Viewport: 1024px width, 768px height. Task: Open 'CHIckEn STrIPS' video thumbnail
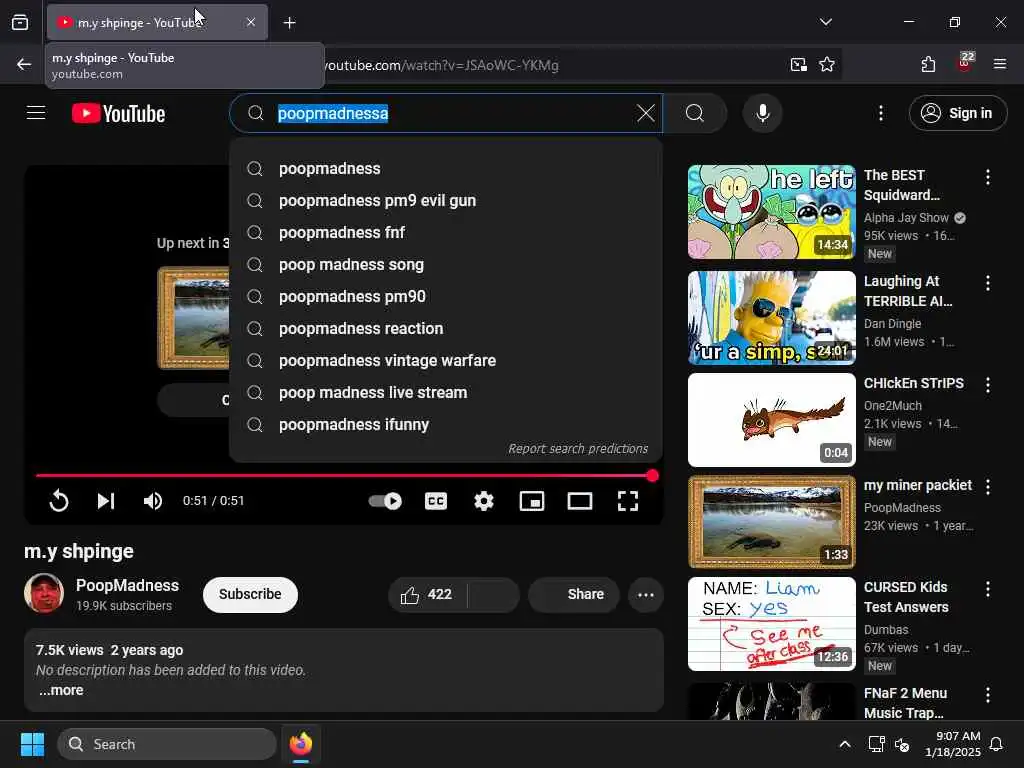[x=771, y=420]
